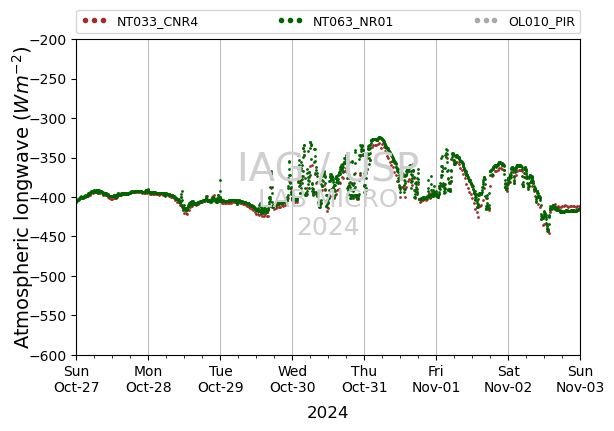
Task: Click the Wed Oct-30 x-axis label
Action: tap(293, 379)
